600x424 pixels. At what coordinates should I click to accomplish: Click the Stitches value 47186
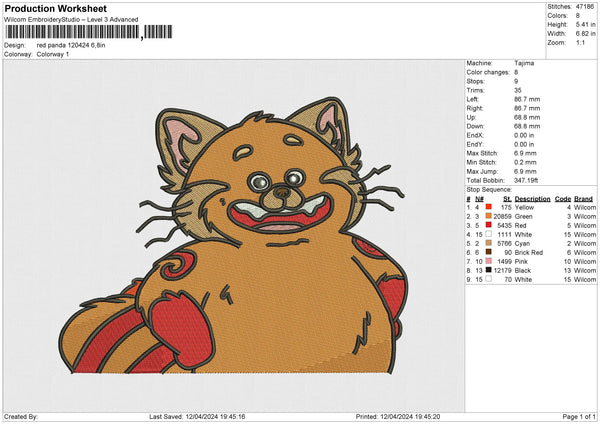point(585,7)
